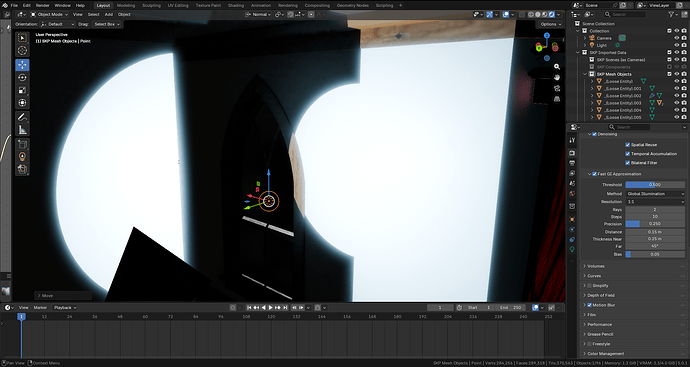
Task: Uncheck Temporal Accumulation checkbox
Action: click(628, 154)
